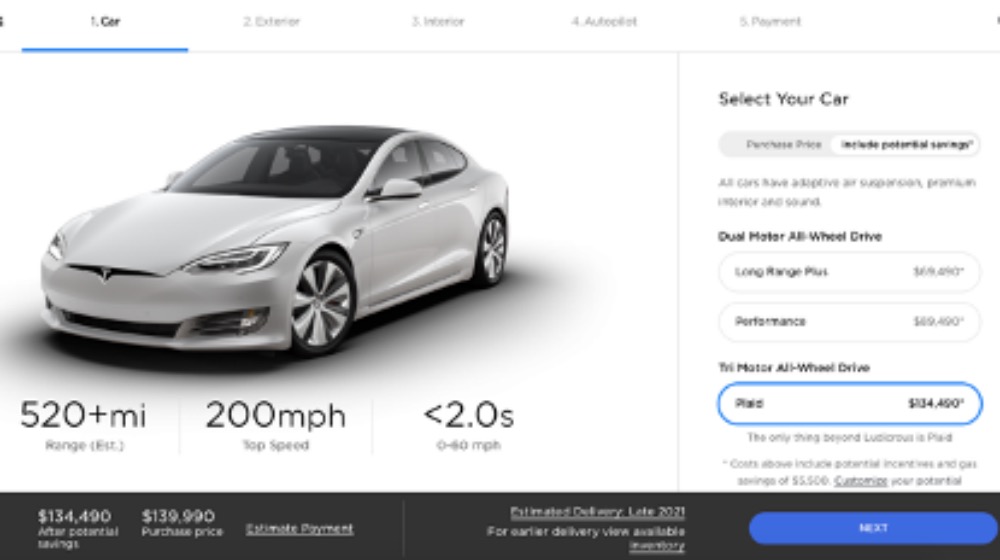Click the 'Top Speed' caption

click(x=276, y=445)
